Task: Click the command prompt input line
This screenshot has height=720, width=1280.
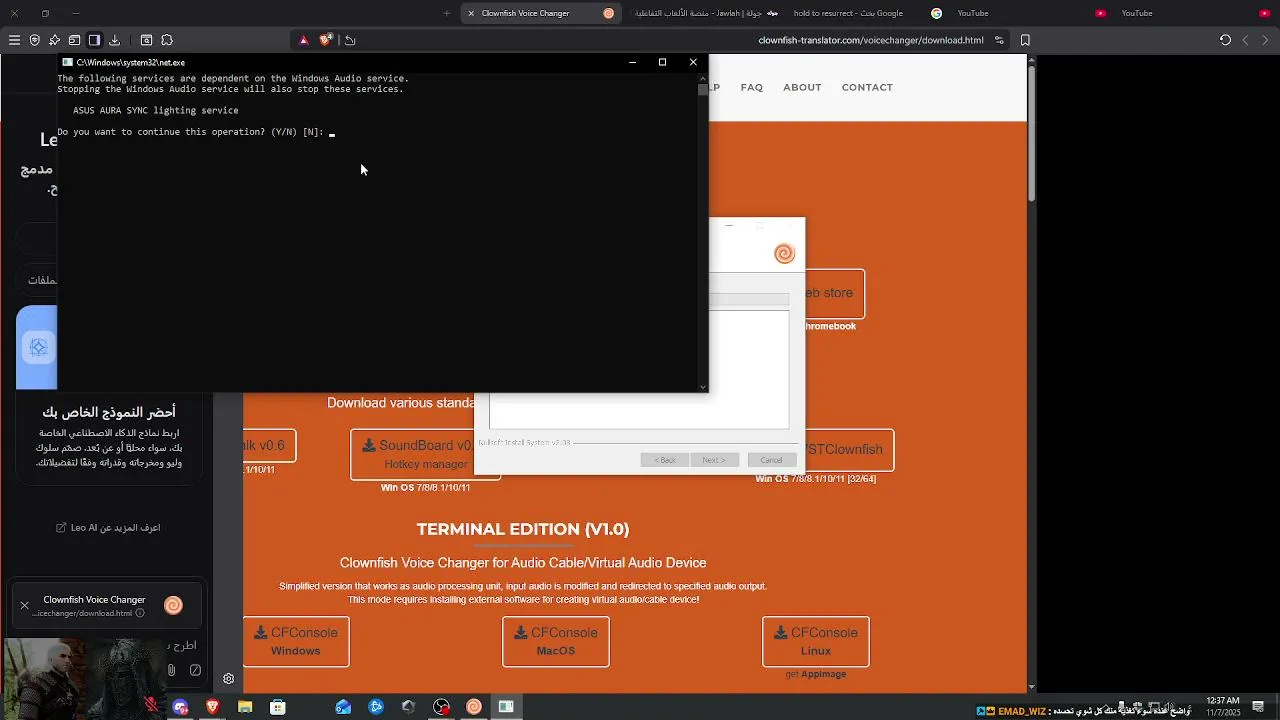Action: coord(195,132)
